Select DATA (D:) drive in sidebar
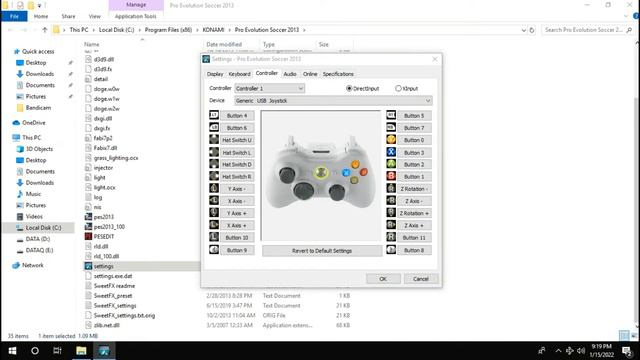640x360 pixels. click(x=38, y=239)
